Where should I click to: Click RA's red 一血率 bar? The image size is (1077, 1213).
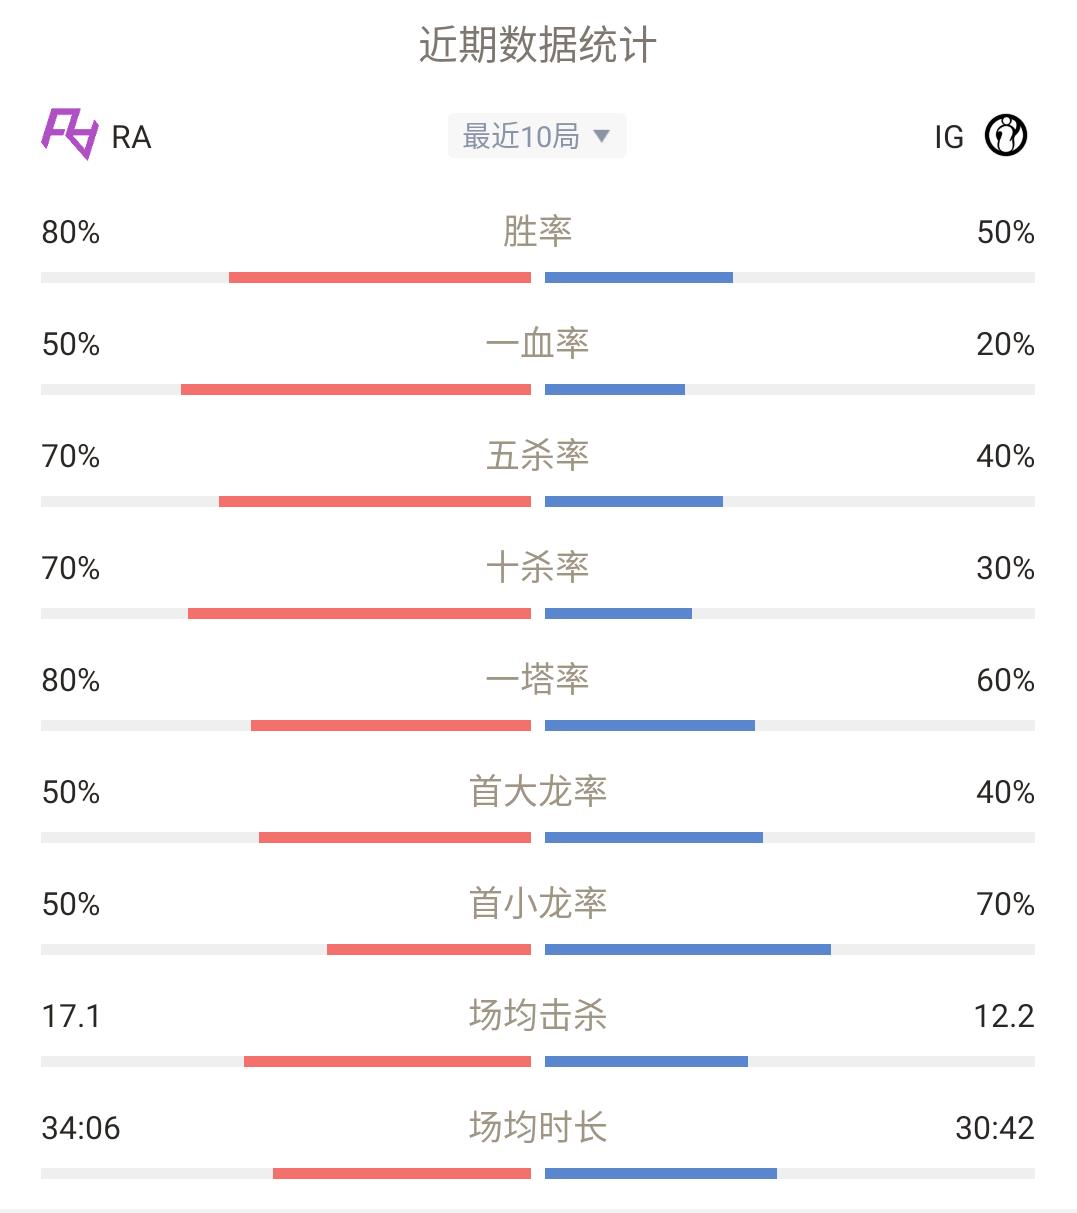tap(356, 389)
